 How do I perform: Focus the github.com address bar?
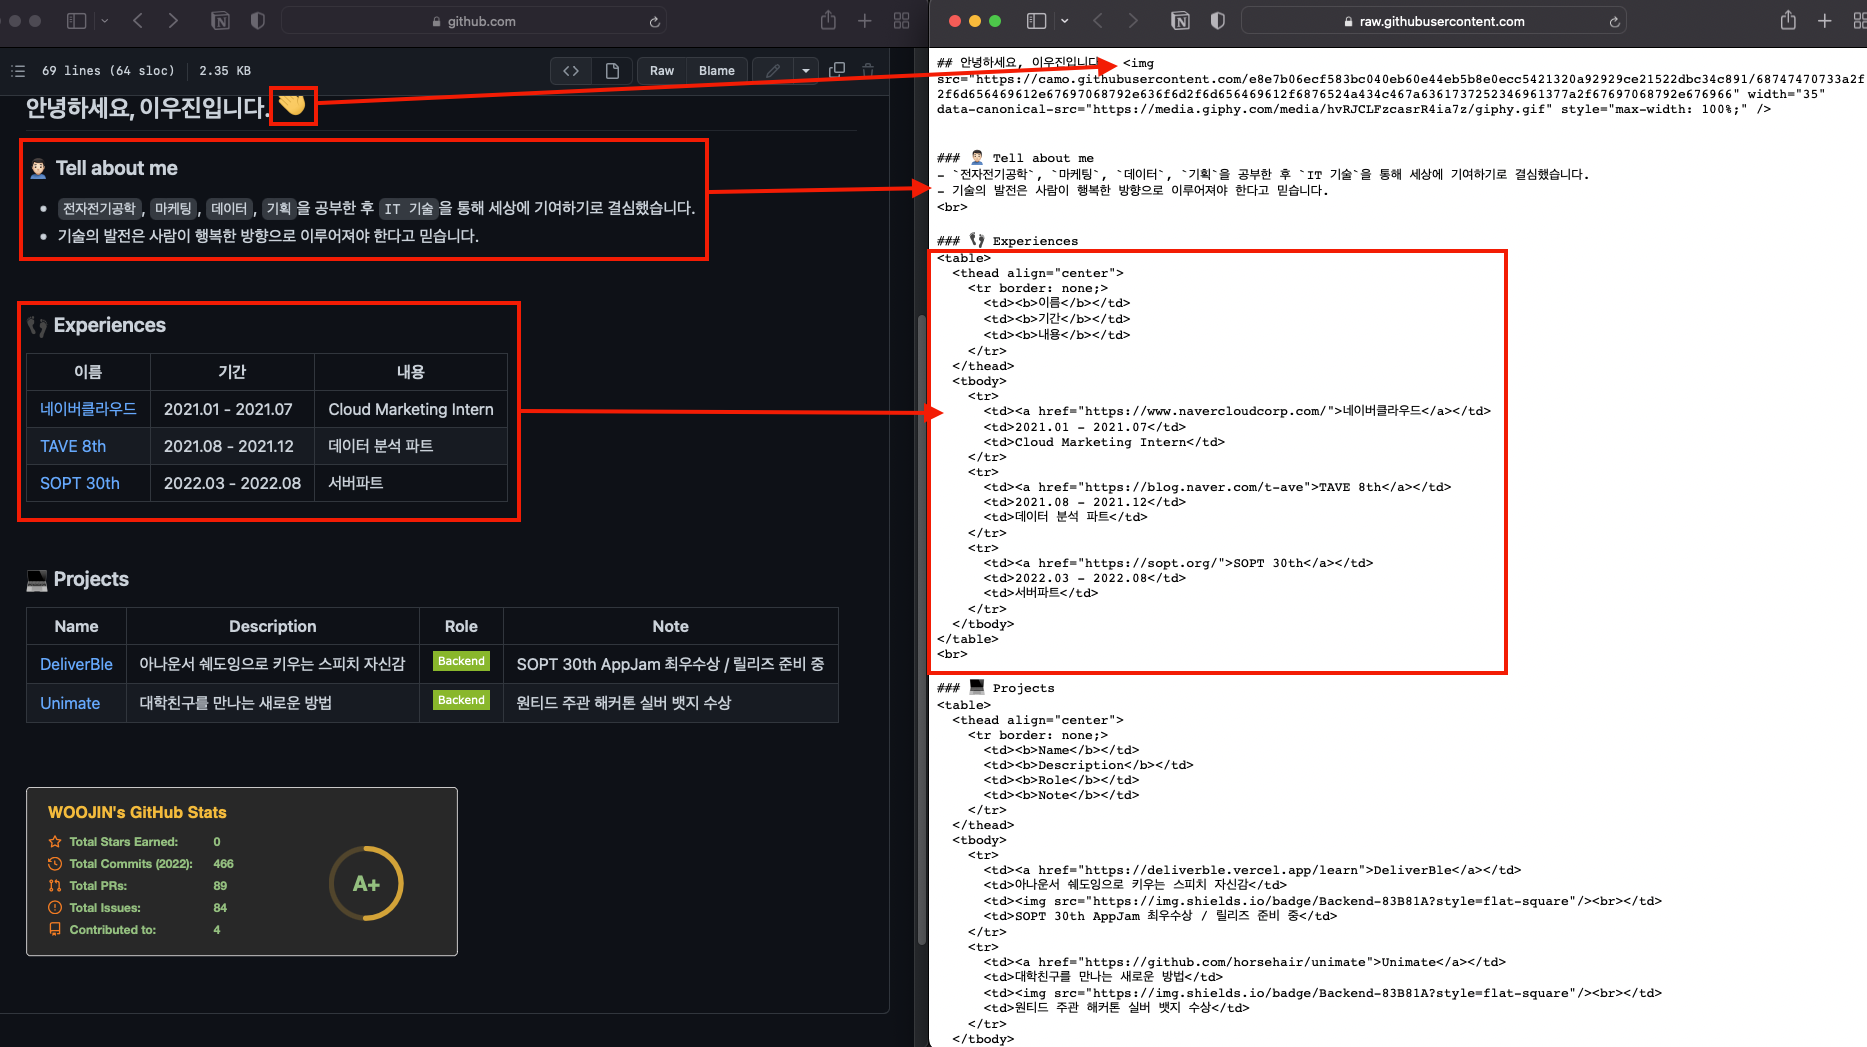coord(474,21)
